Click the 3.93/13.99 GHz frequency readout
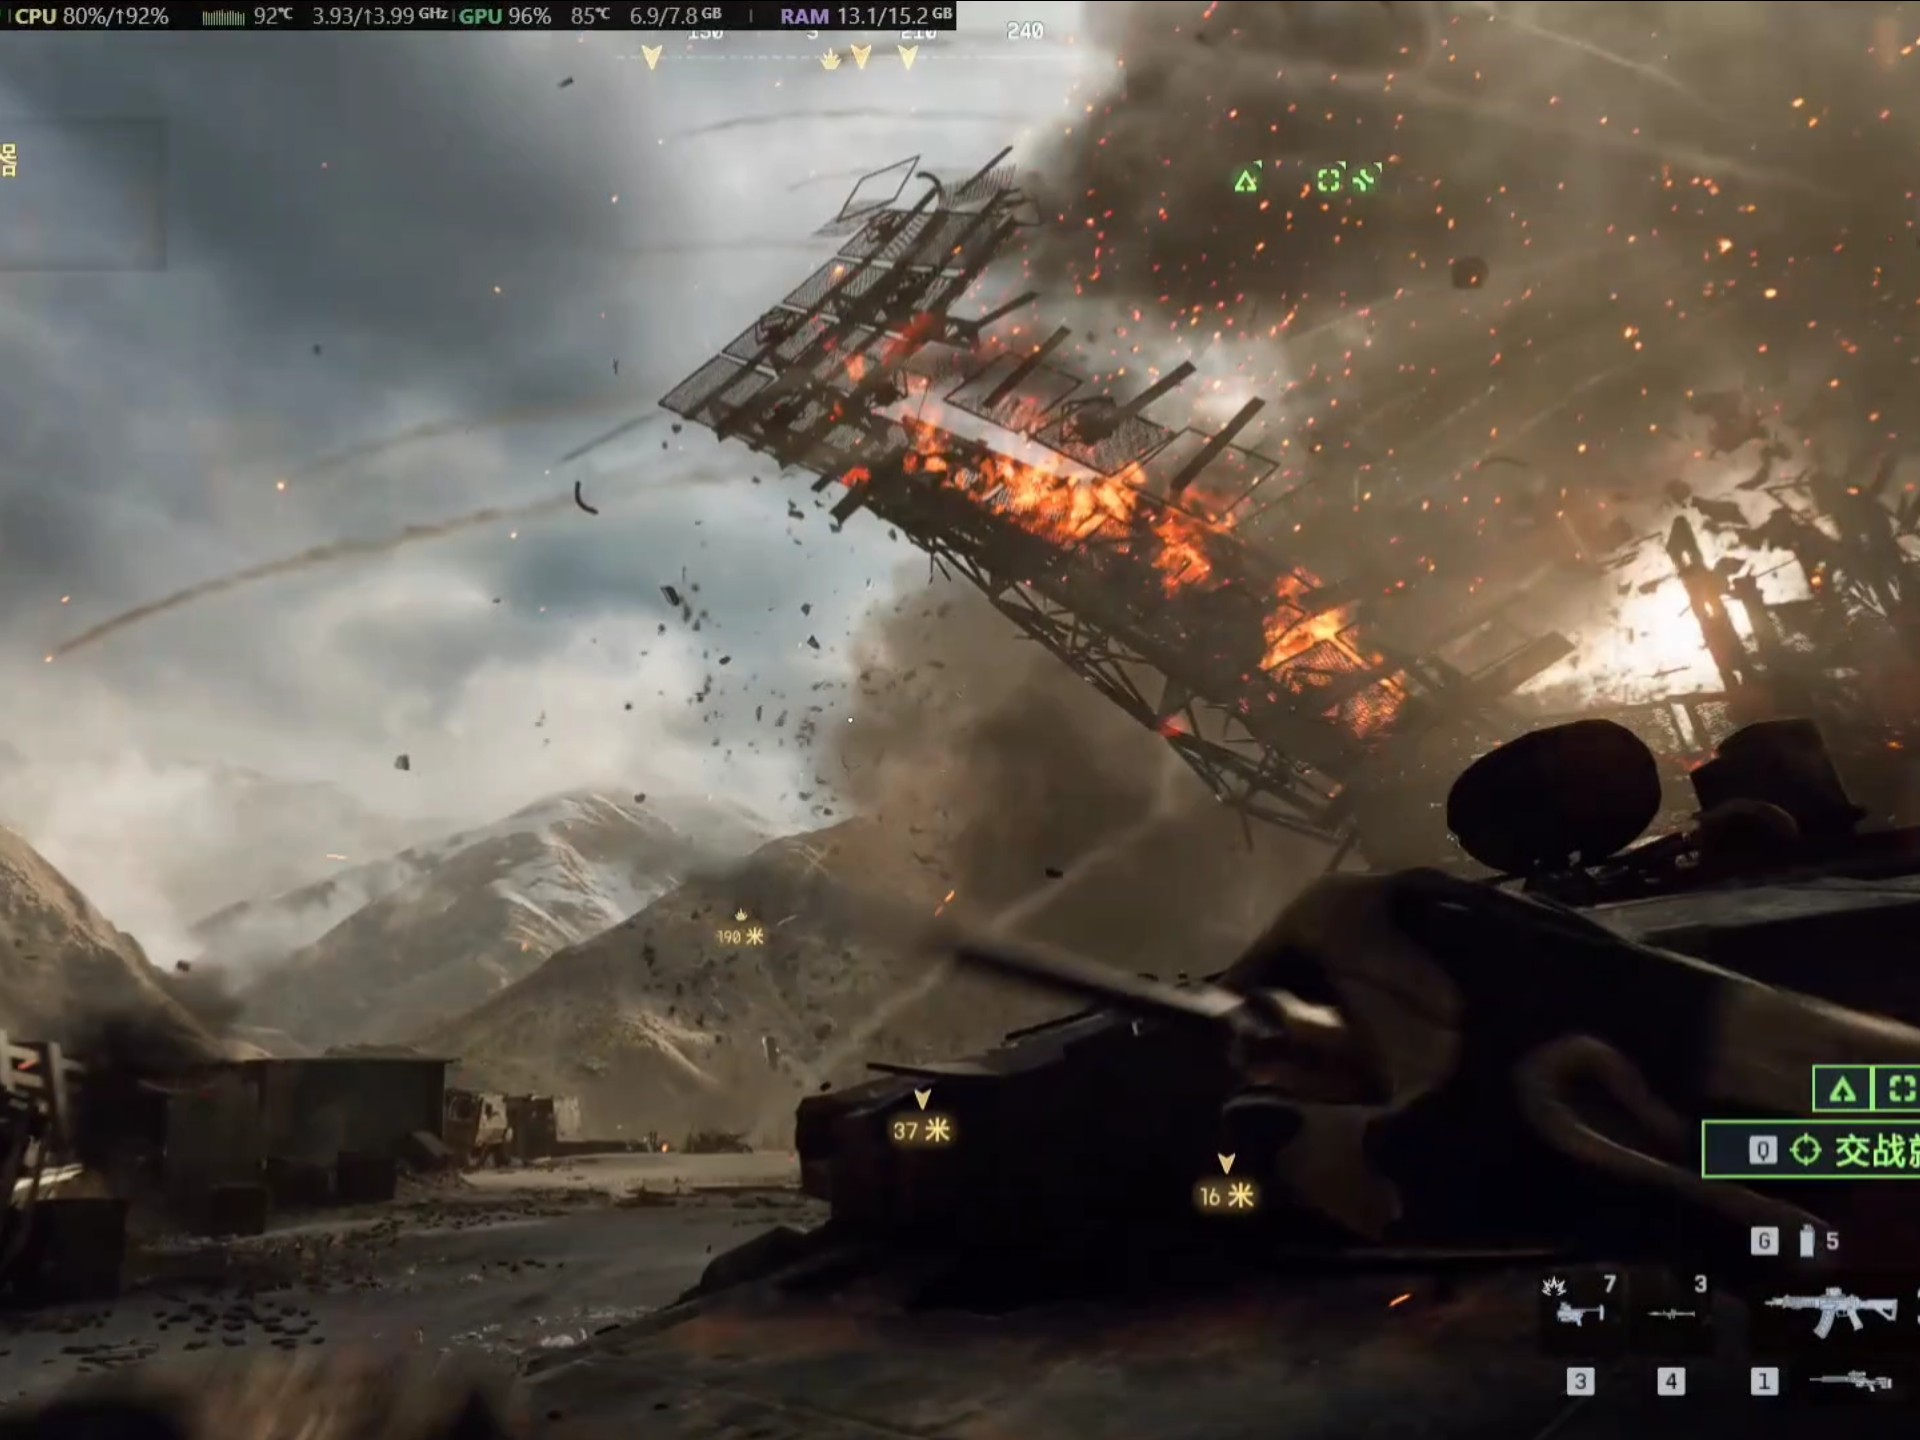The image size is (1920, 1440). point(380,16)
